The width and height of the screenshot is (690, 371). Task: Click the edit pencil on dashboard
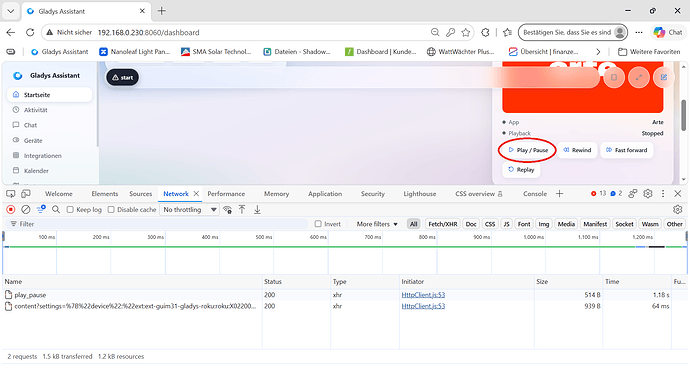point(664,77)
